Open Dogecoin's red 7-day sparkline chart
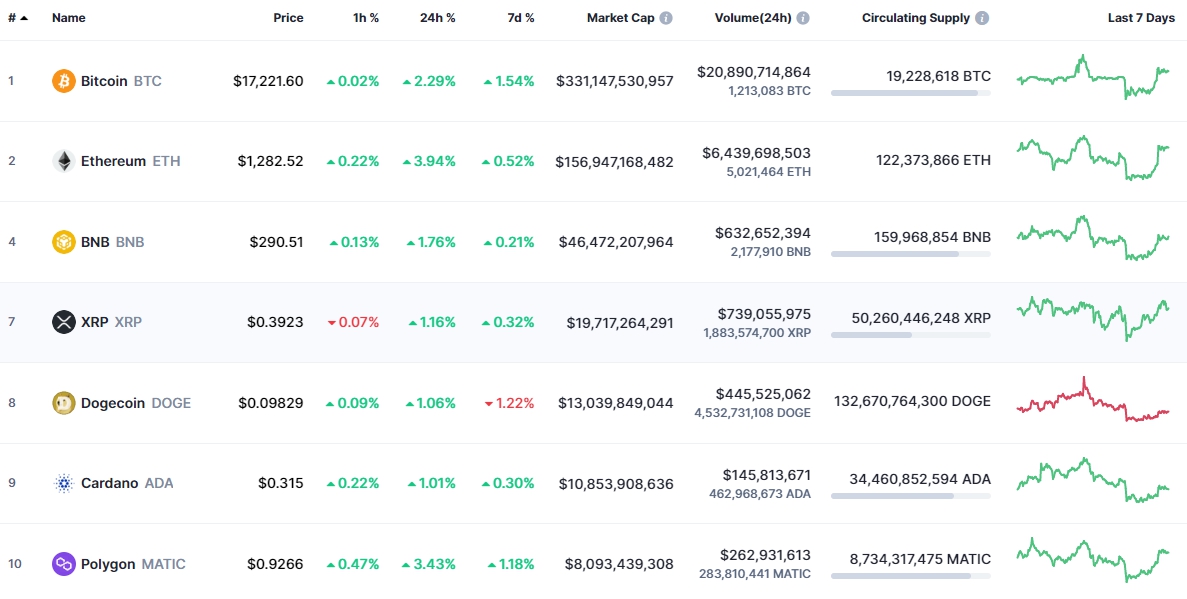The height and width of the screenshot is (599, 1187). [1093, 399]
